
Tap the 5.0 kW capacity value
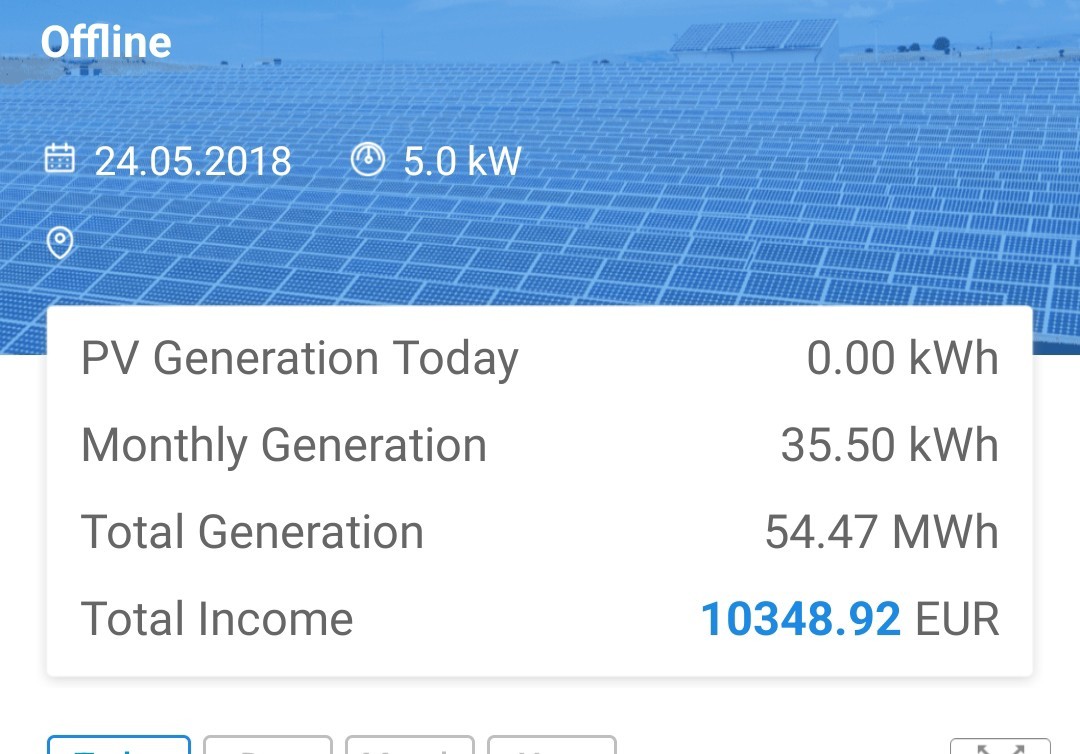click(x=462, y=161)
